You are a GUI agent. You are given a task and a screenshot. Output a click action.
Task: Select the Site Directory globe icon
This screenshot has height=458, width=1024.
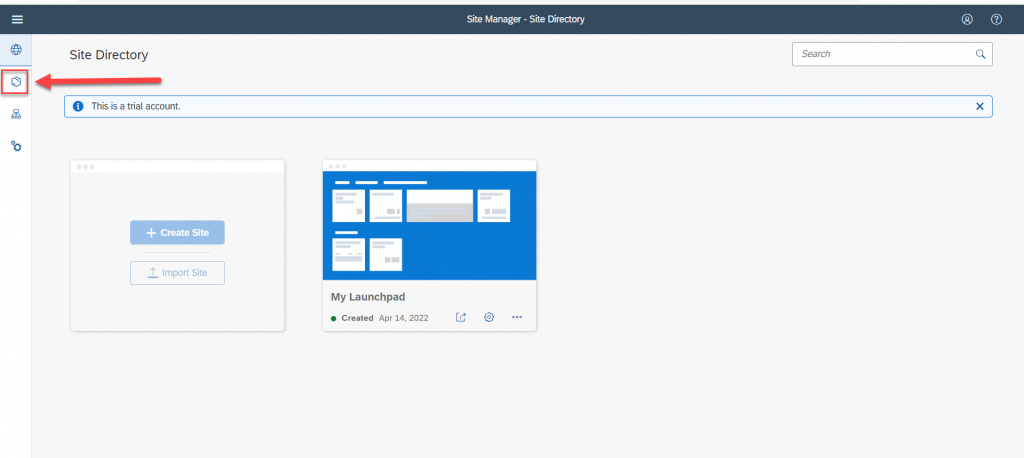pyautogui.click(x=16, y=50)
